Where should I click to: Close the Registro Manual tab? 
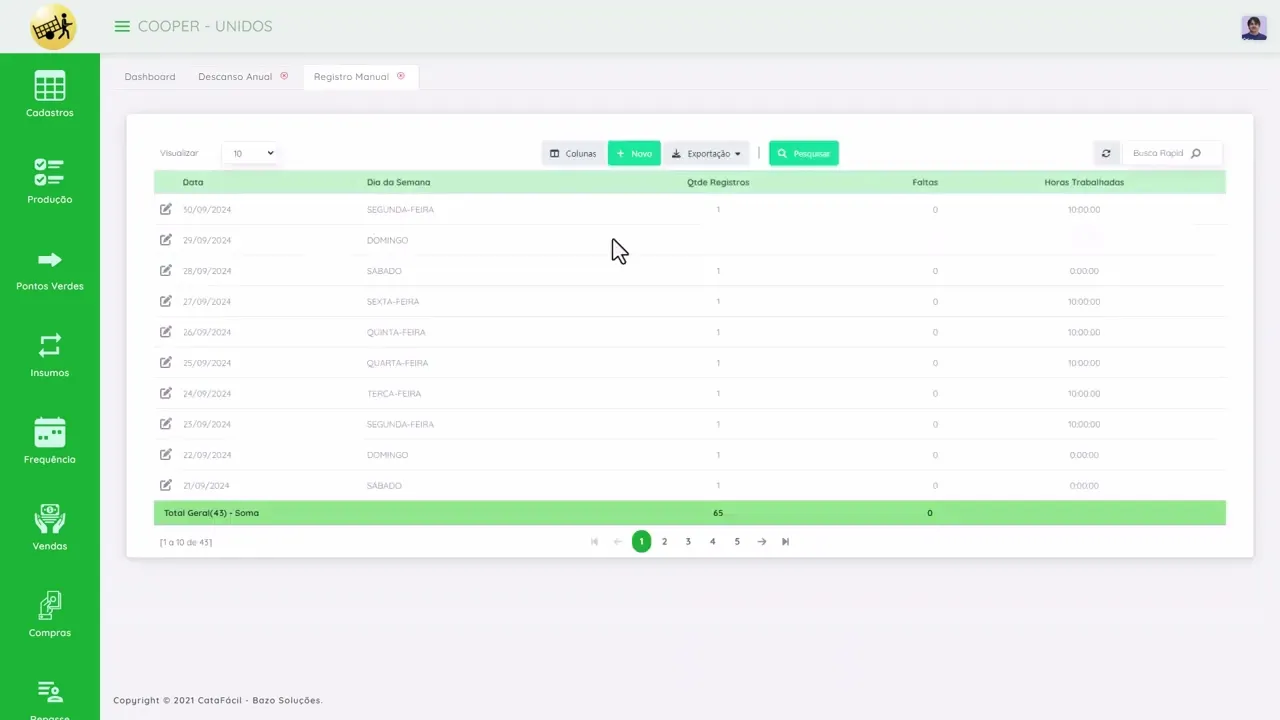[401, 76]
